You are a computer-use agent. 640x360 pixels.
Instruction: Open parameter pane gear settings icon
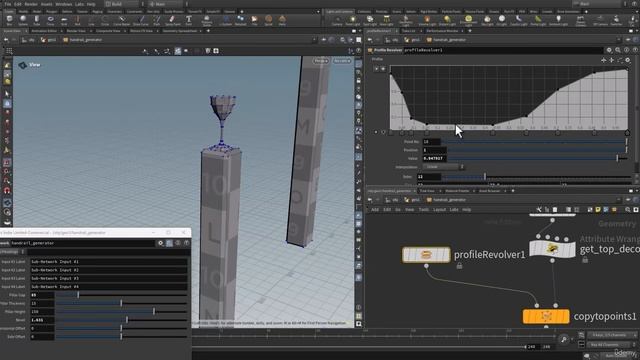pos(609,50)
